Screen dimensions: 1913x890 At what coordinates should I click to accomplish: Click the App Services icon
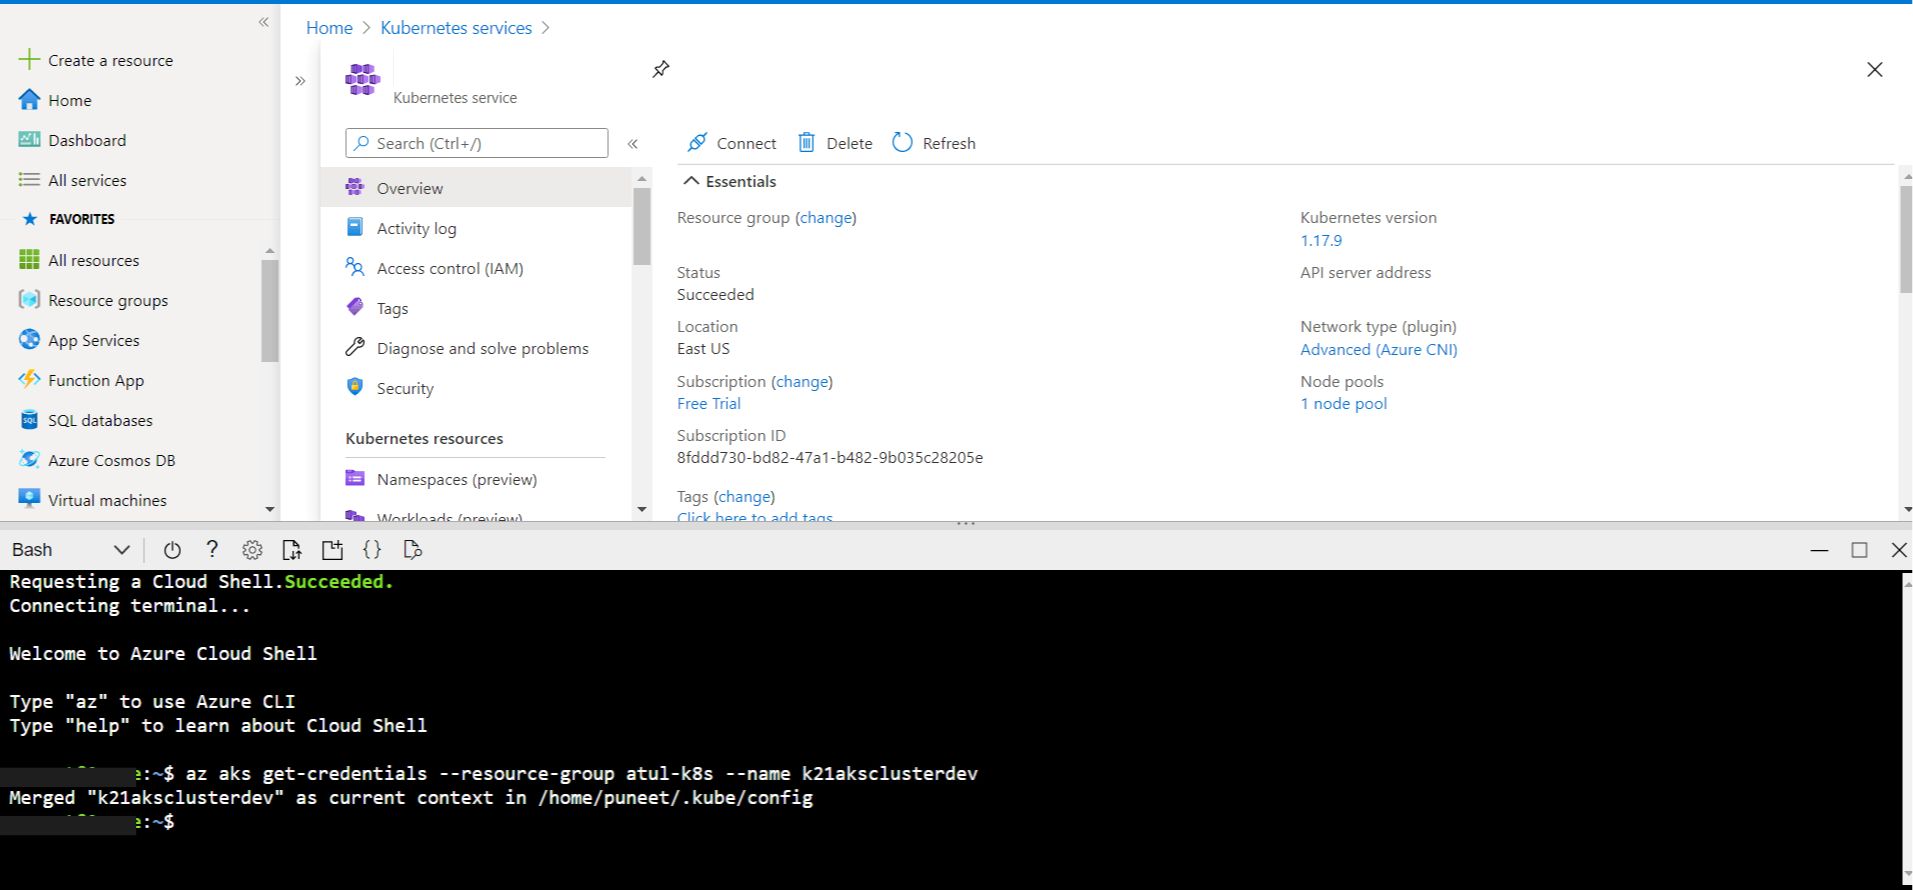point(29,340)
